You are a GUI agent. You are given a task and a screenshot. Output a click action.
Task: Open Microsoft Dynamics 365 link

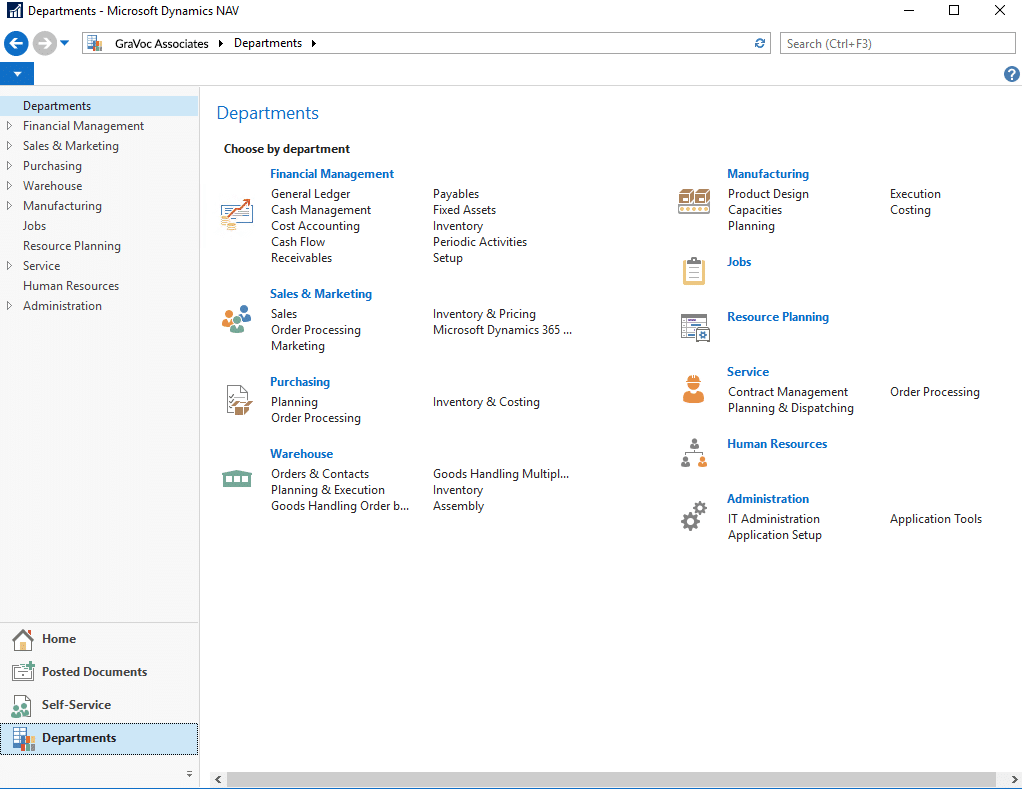click(502, 330)
